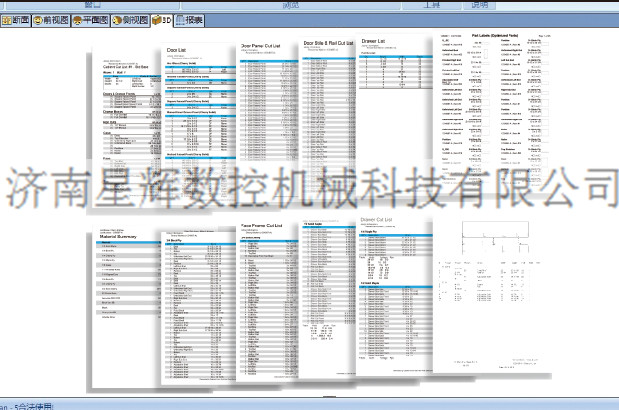Open the 说明 menu in top bar
619x410 pixels.
coord(480,5)
